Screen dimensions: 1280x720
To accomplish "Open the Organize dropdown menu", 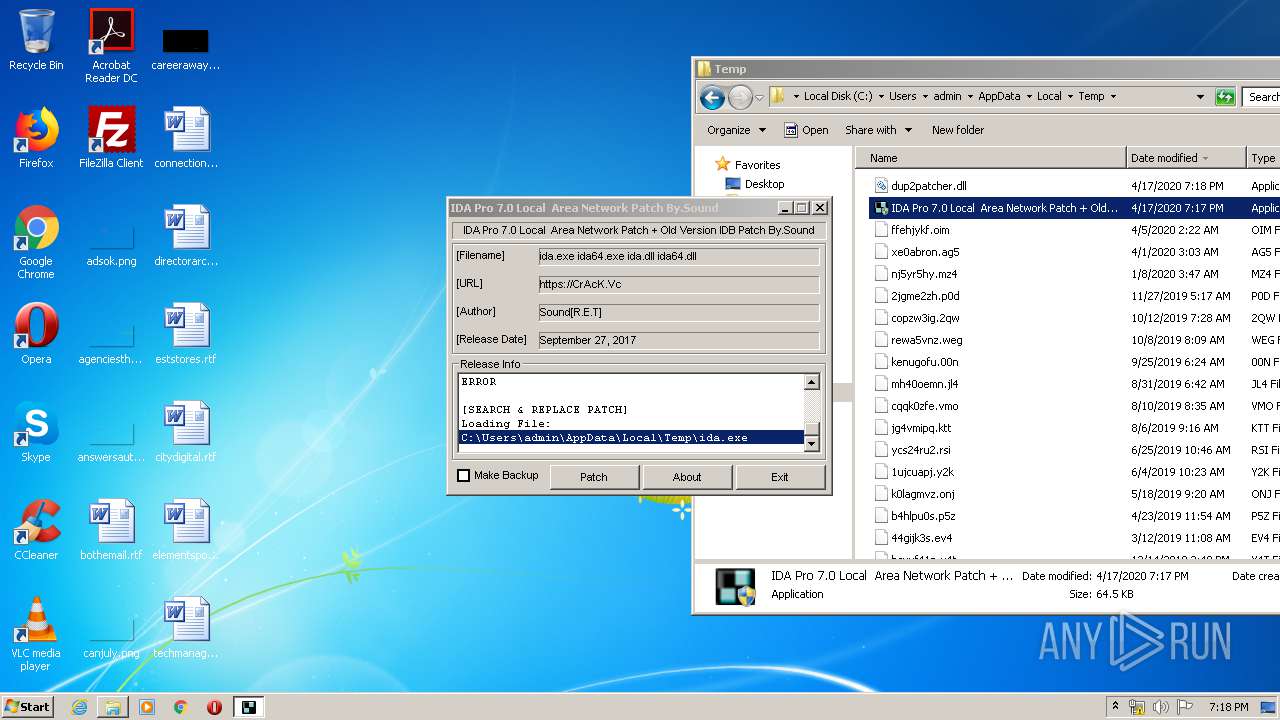I will pyautogui.click(x=736, y=130).
